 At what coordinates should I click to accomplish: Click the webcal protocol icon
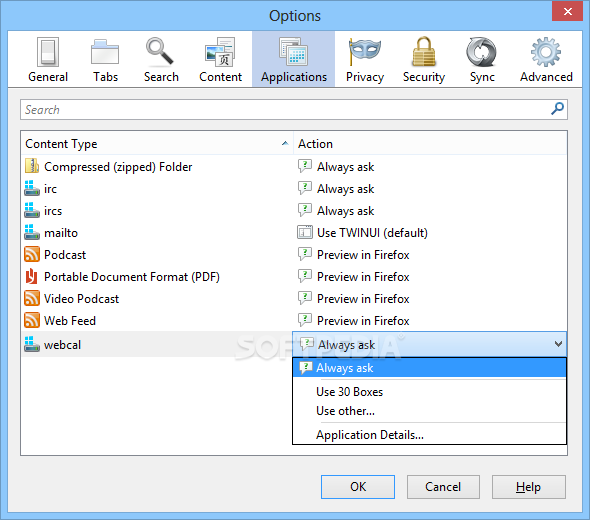click(32, 344)
